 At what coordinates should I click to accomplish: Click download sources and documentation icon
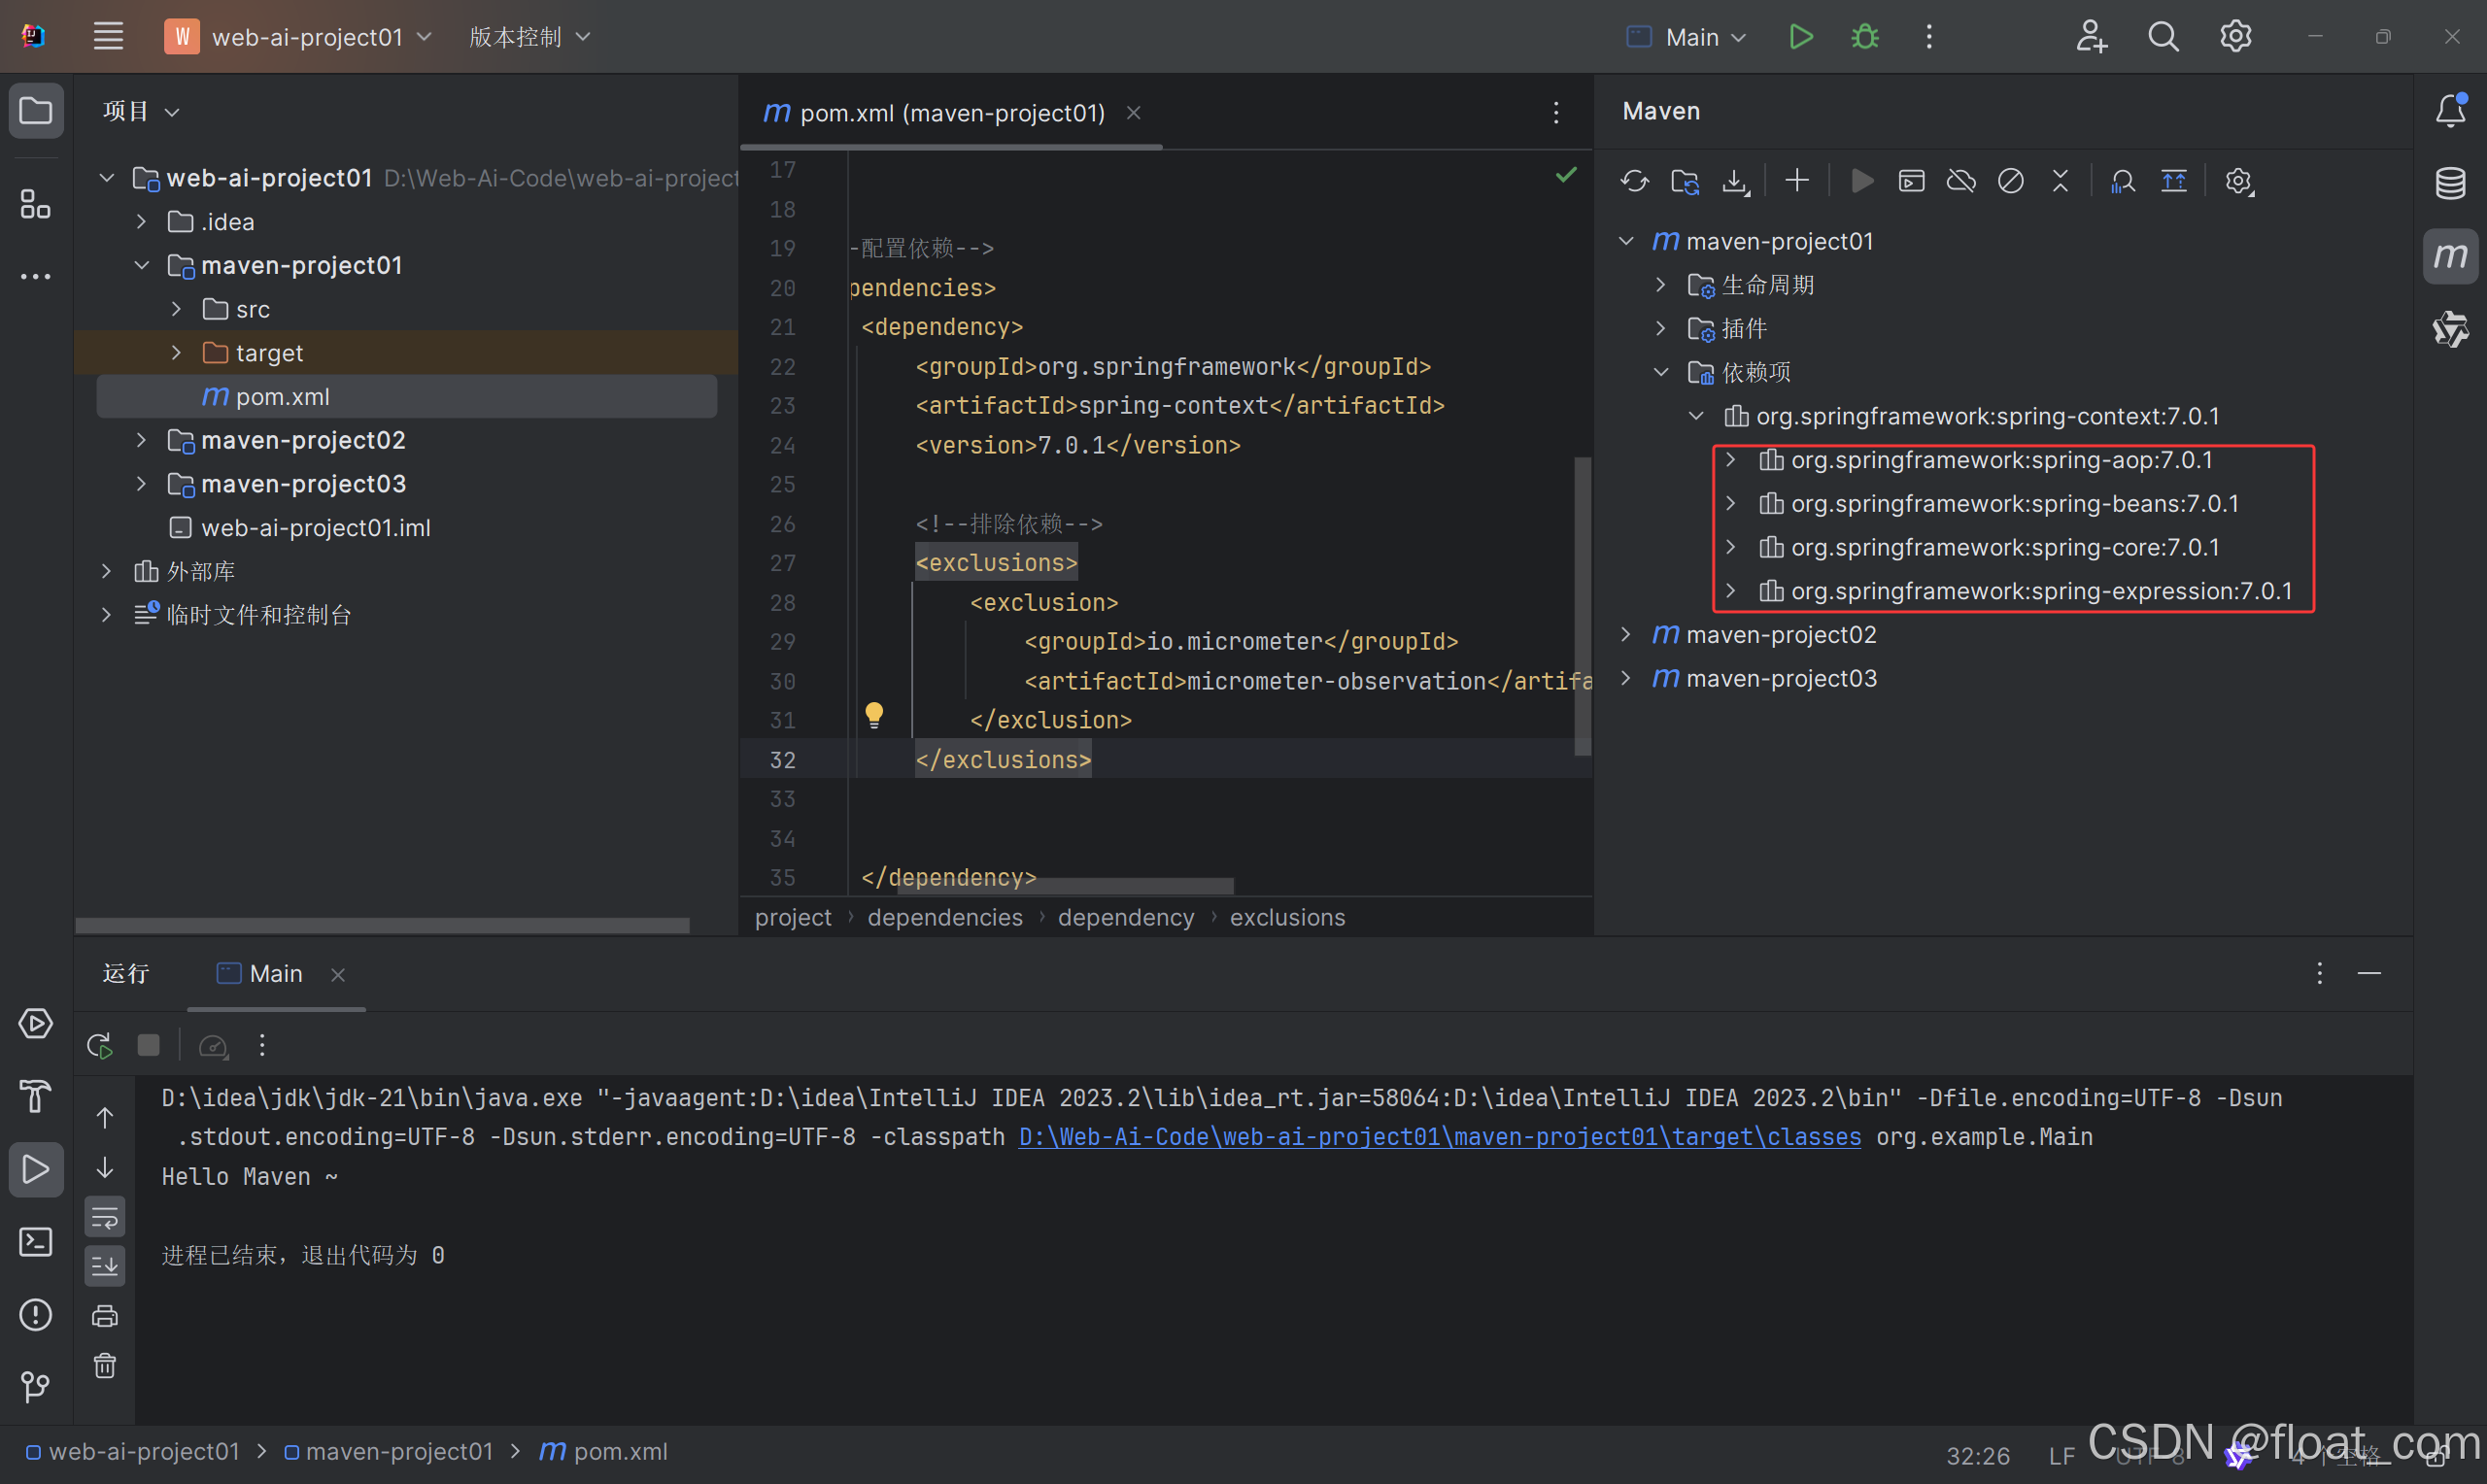point(1734,181)
